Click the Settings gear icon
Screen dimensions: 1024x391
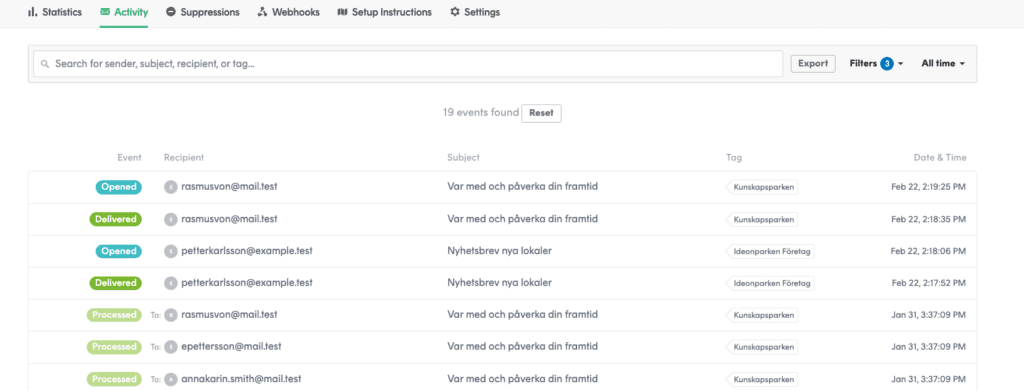455,12
